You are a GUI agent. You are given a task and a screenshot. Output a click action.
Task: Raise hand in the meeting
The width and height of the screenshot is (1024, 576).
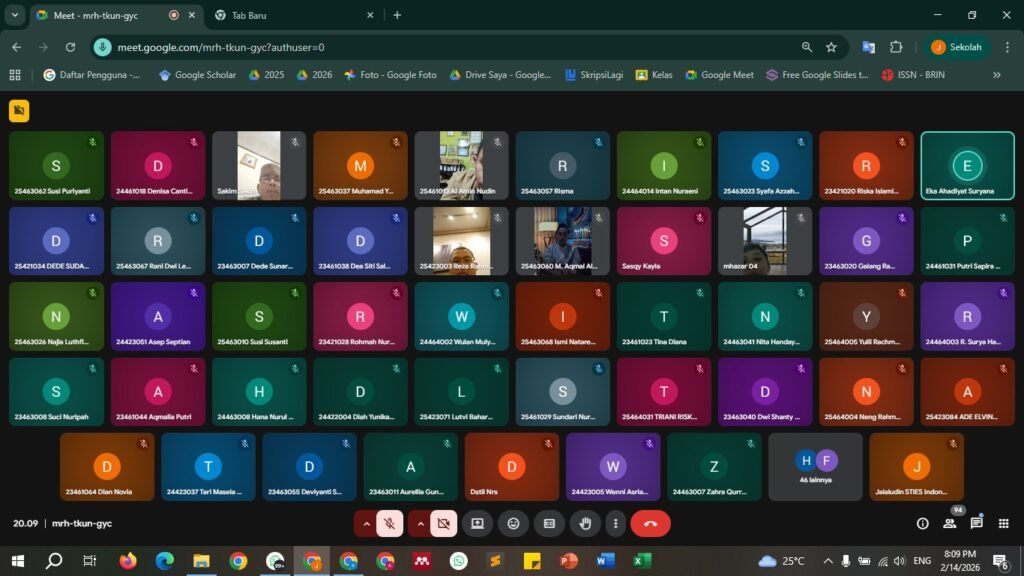pos(585,523)
